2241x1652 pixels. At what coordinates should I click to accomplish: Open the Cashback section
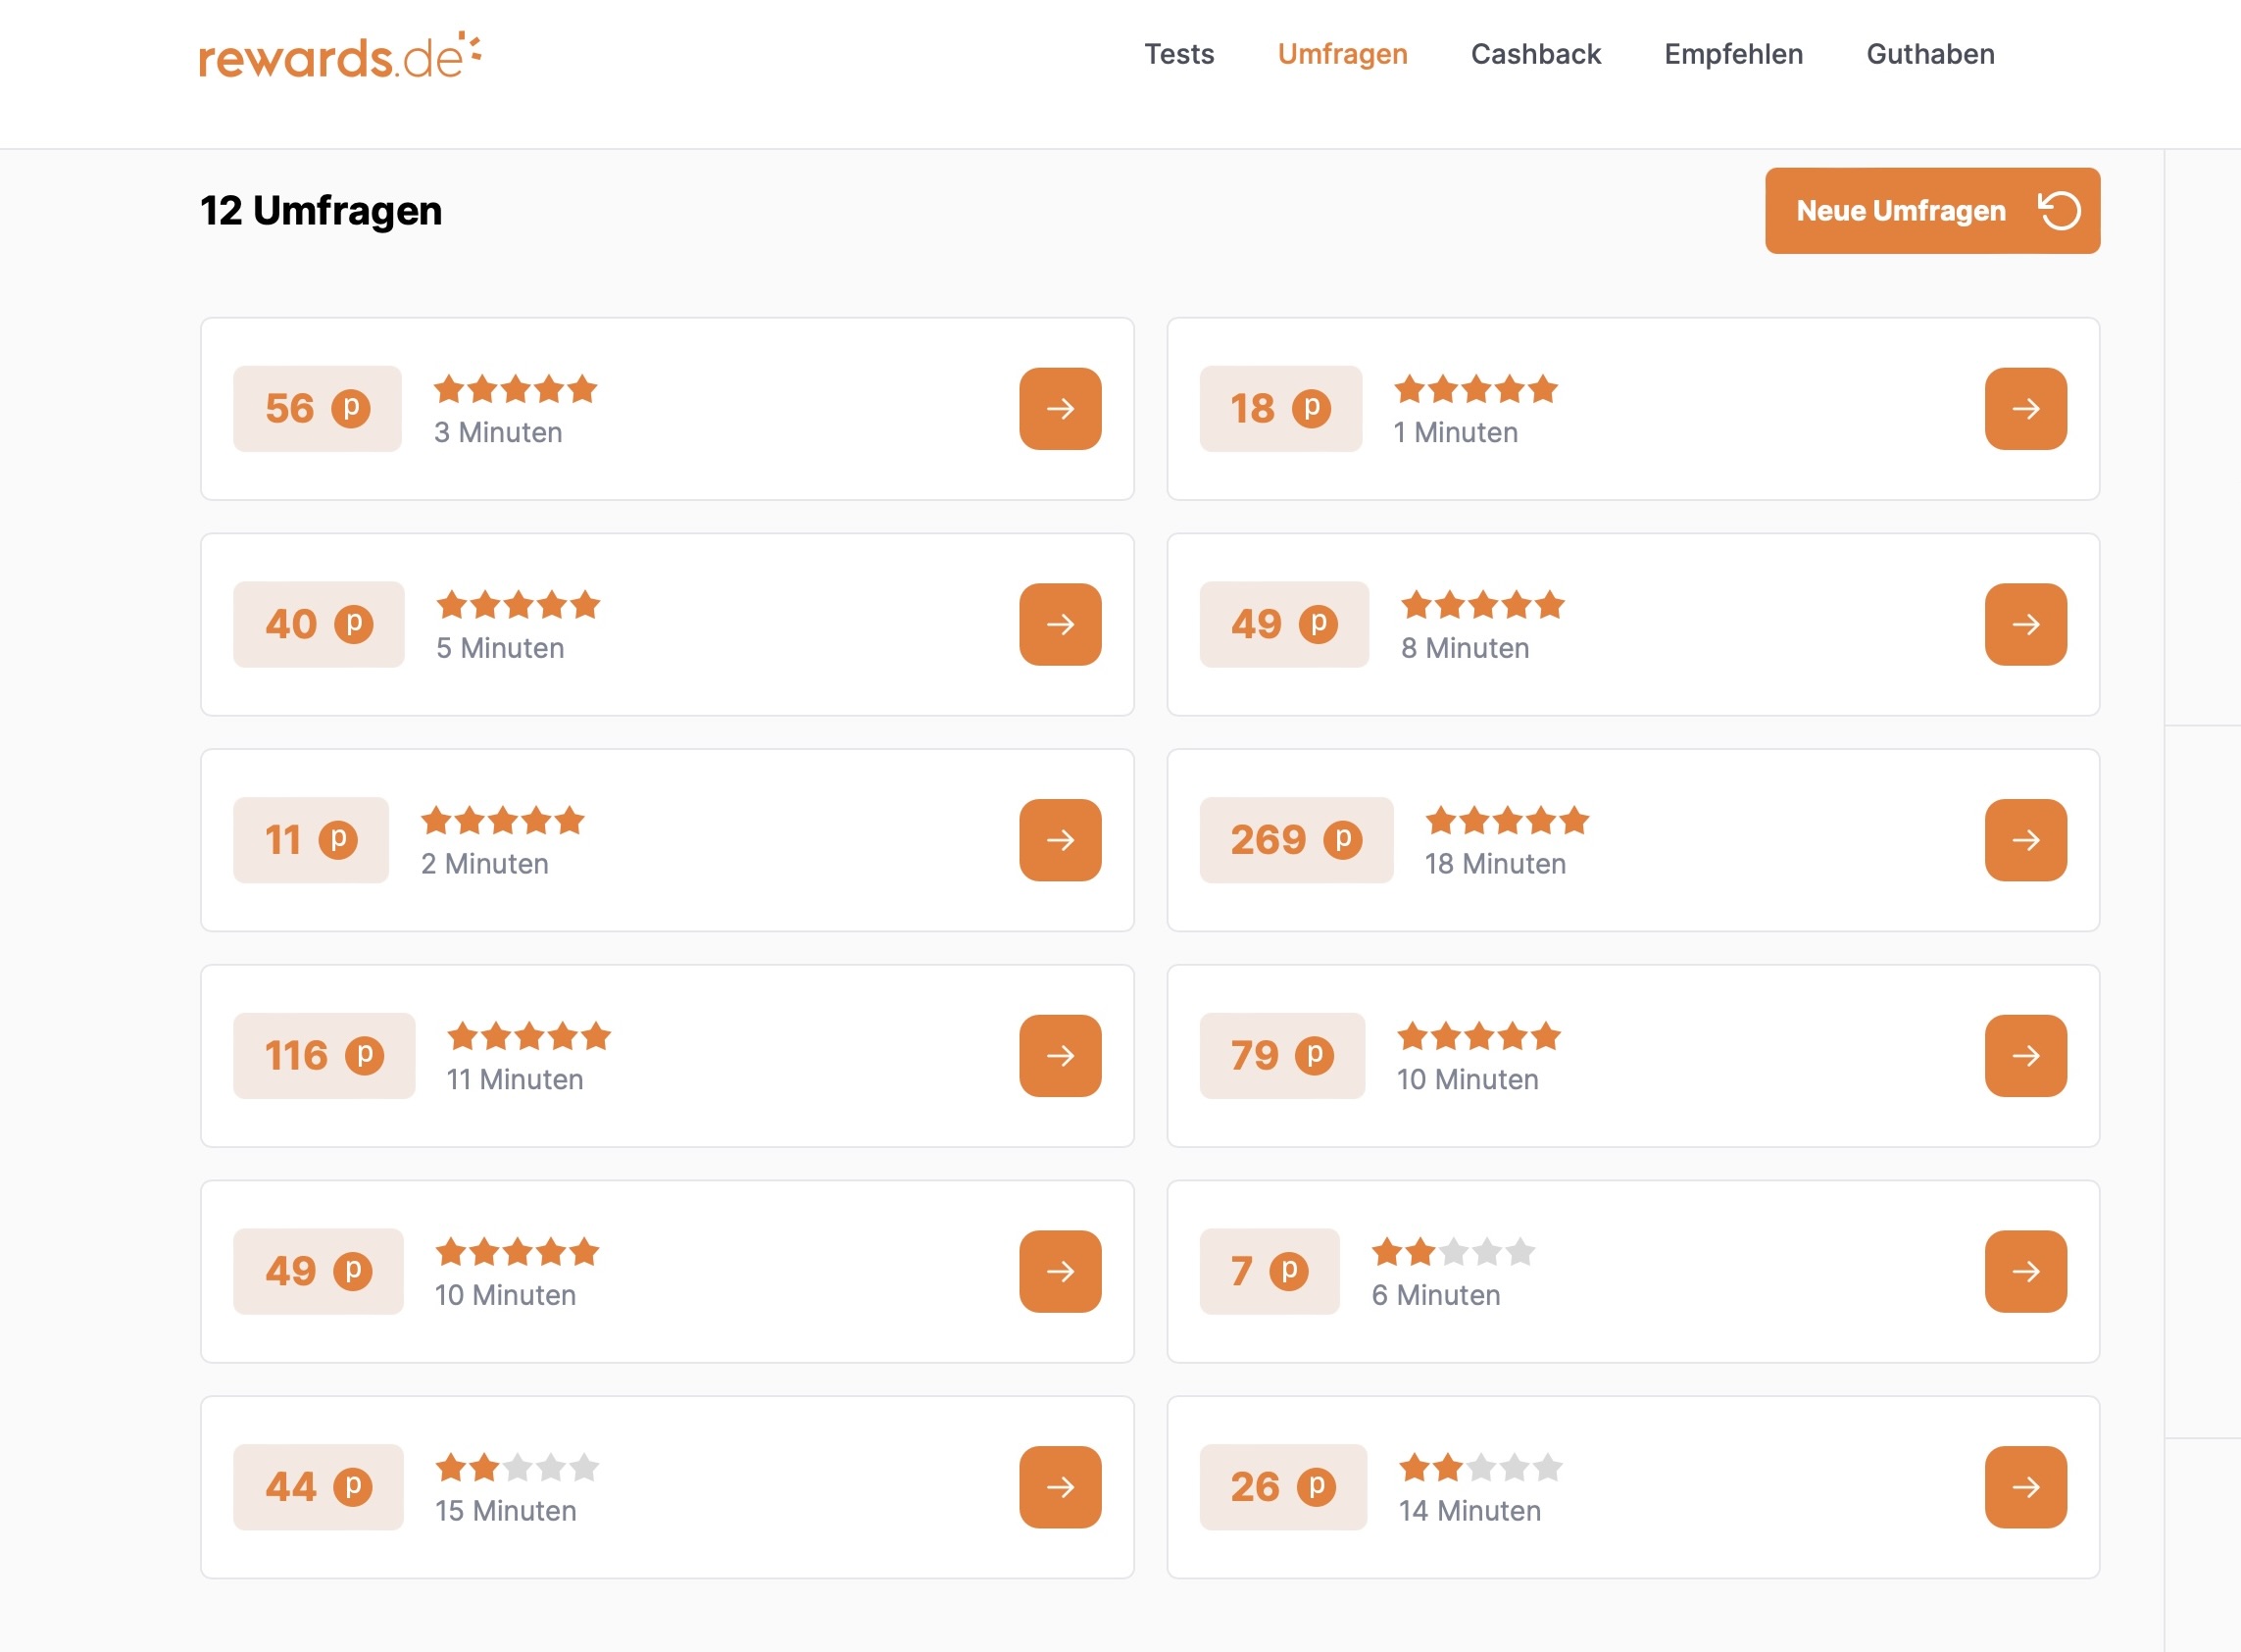pos(1535,54)
